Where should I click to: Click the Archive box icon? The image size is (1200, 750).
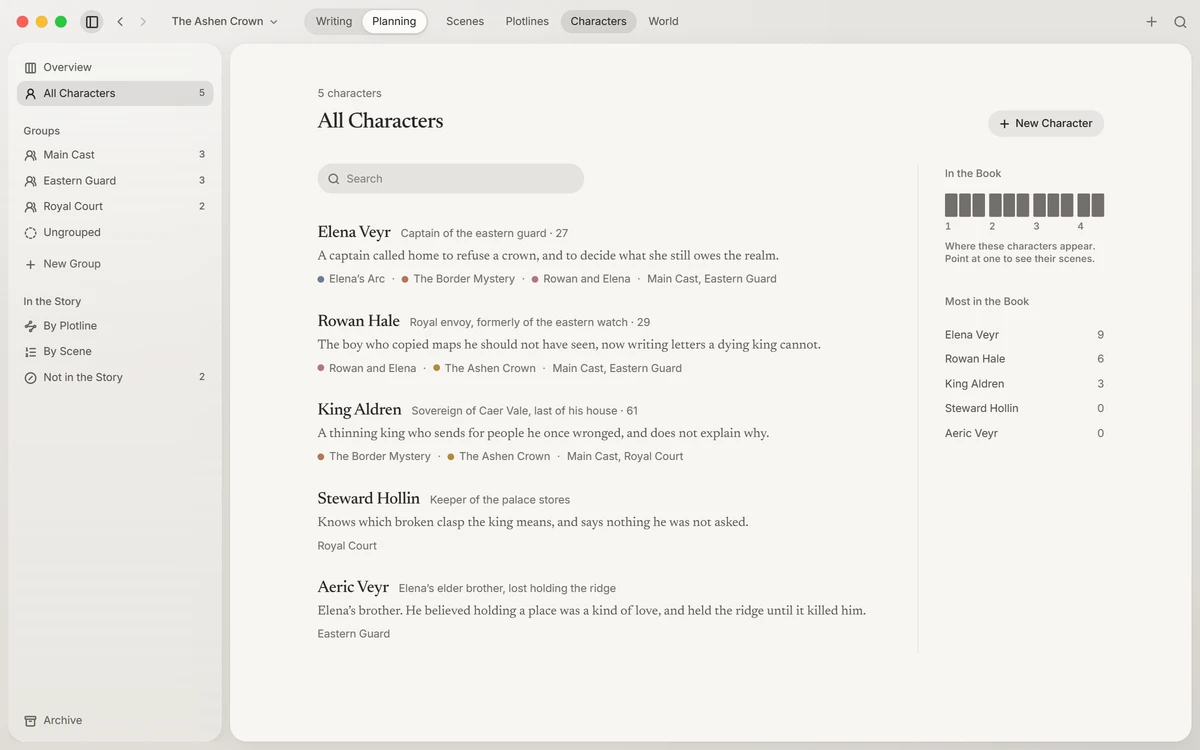30,720
